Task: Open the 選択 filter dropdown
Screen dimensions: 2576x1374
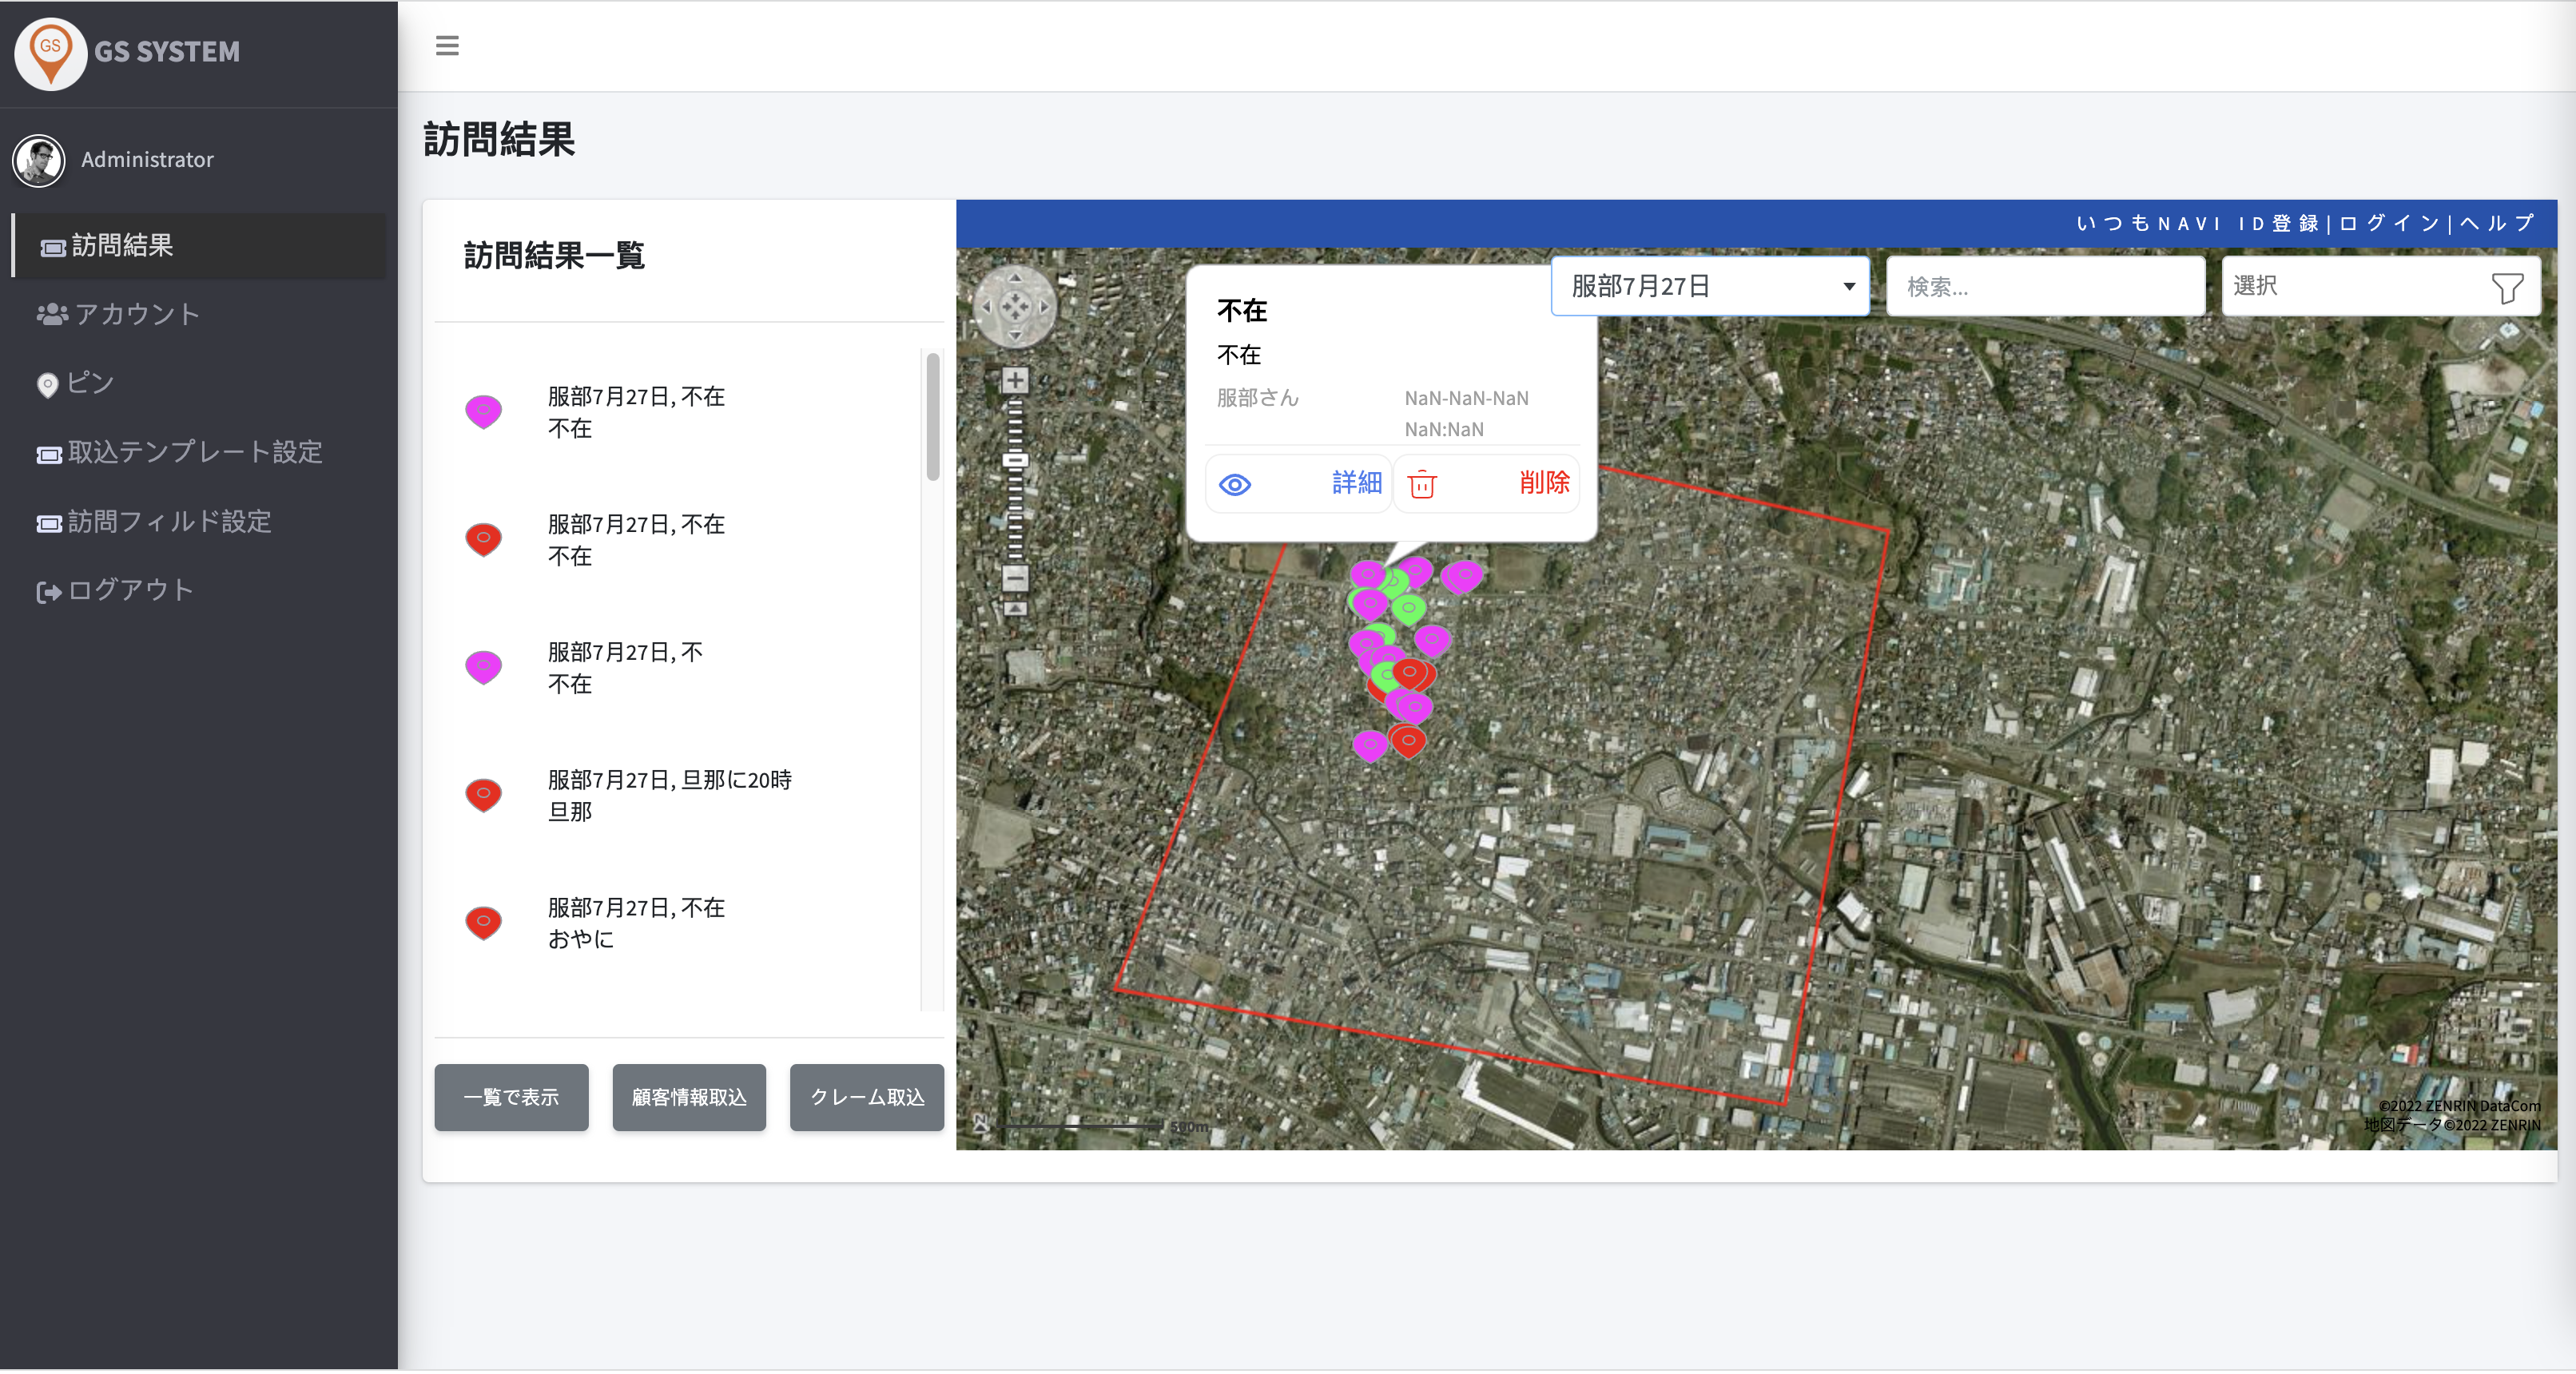Action: tap(2380, 286)
